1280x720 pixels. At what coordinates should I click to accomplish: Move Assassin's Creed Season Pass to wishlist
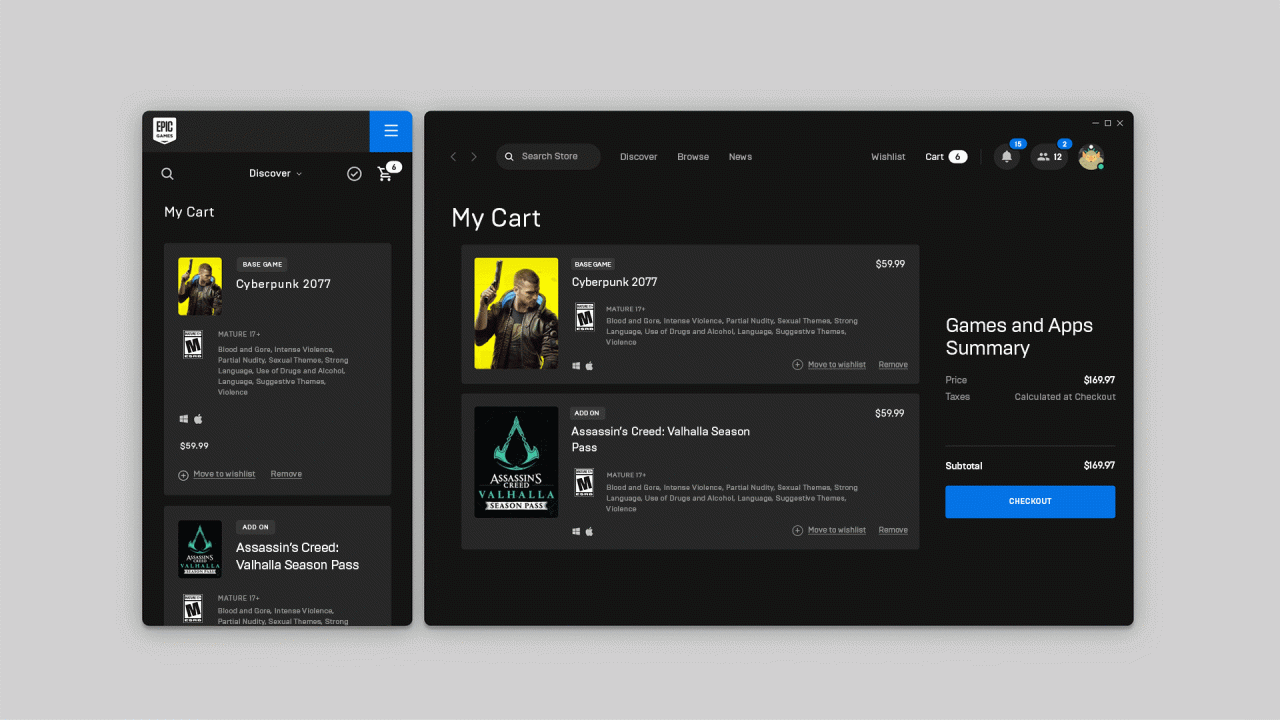tap(836, 530)
